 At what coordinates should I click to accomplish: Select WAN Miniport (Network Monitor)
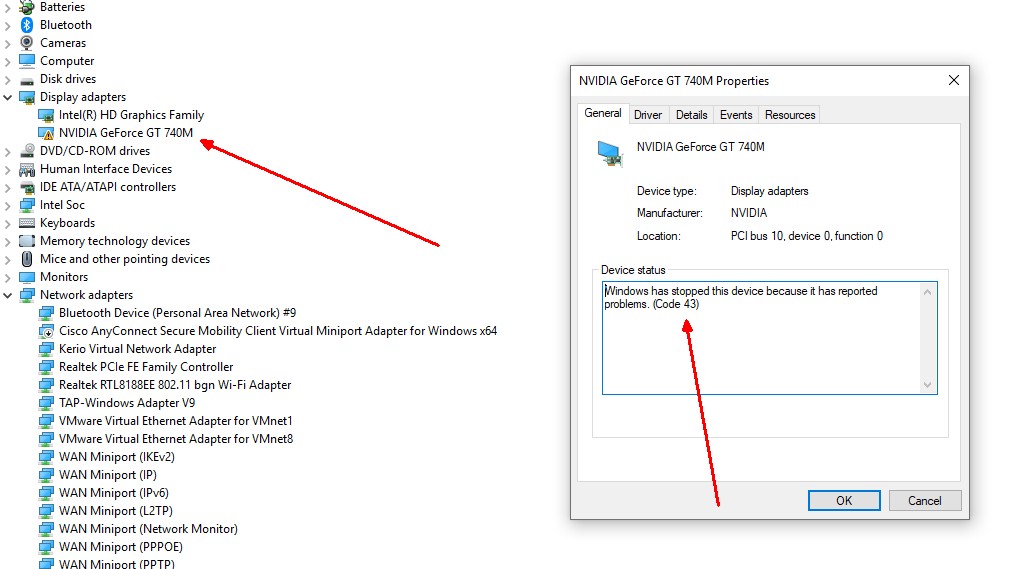tap(148, 529)
